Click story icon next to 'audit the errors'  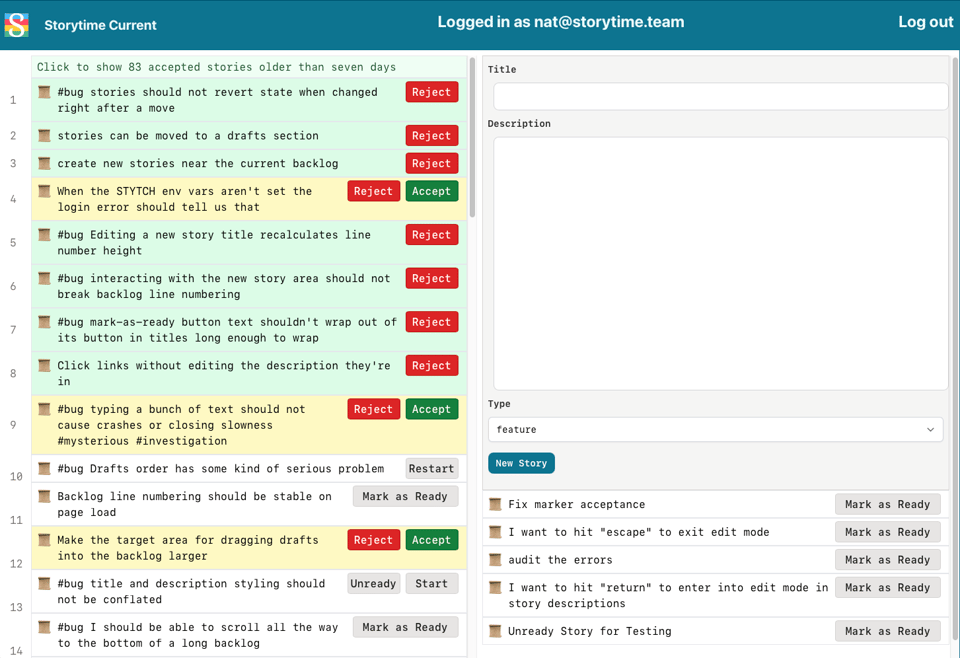tap(495, 560)
